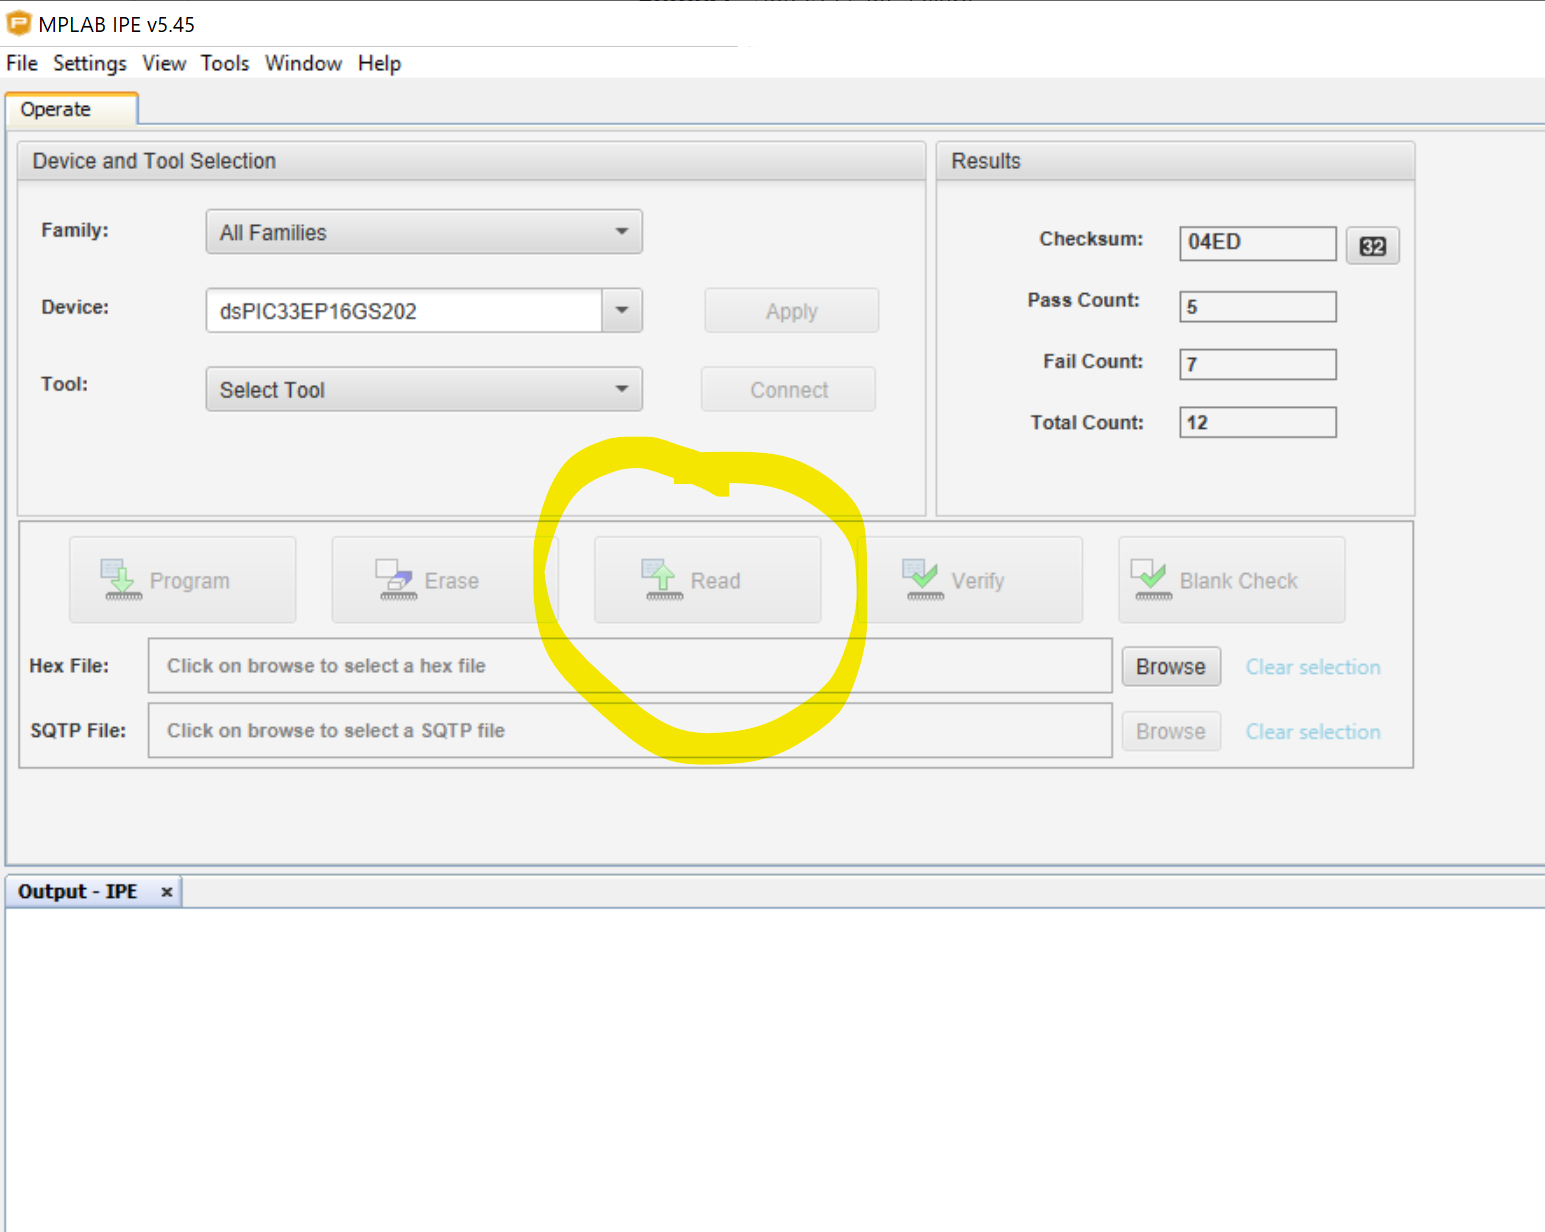Open the Window menu
Viewport: 1545px width, 1232px height.
(x=303, y=63)
